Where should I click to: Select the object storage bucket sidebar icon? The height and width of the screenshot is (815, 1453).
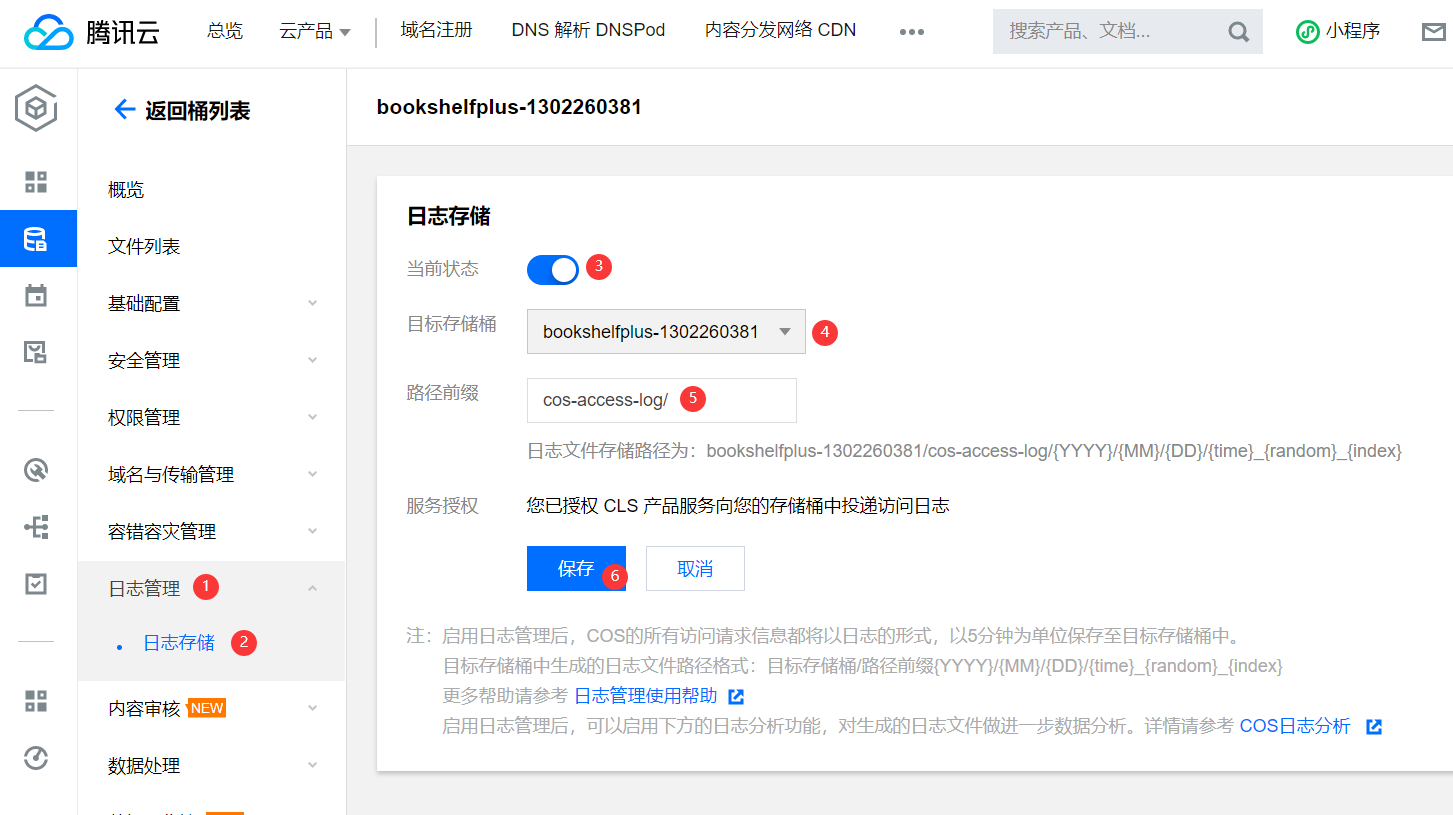point(36,239)
